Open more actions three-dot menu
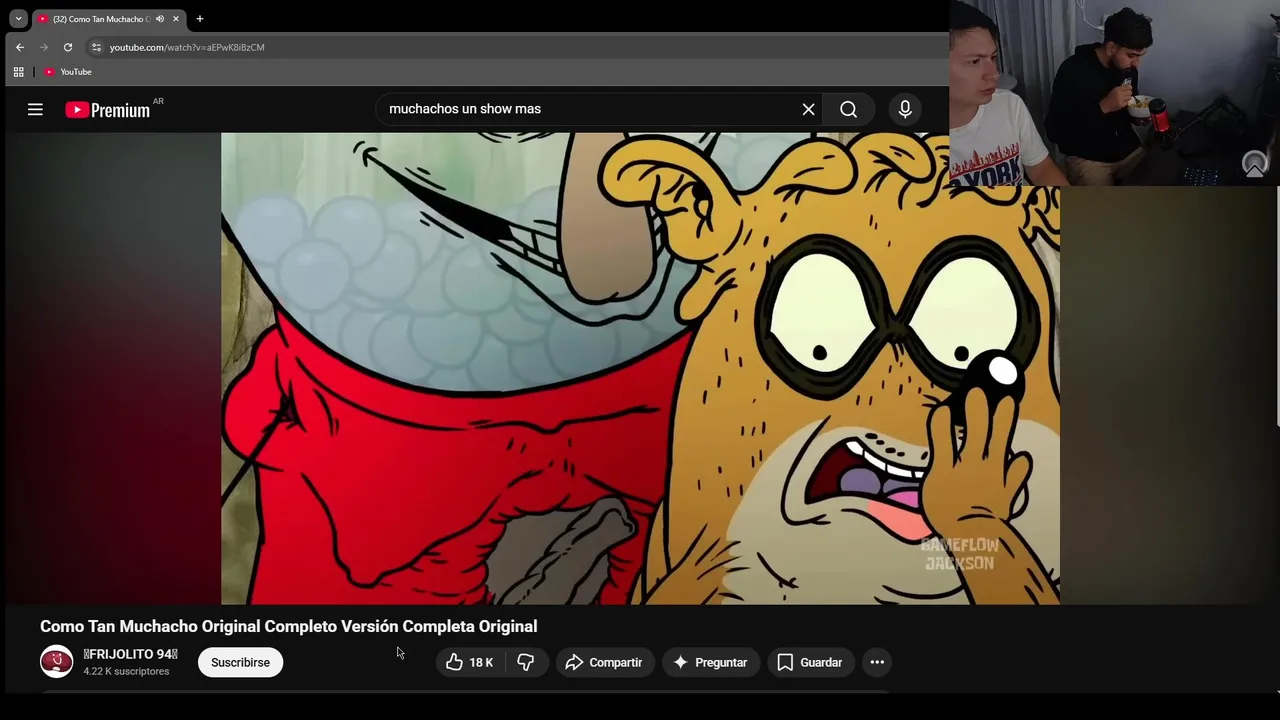The image size is (1280, 720). 877,662
